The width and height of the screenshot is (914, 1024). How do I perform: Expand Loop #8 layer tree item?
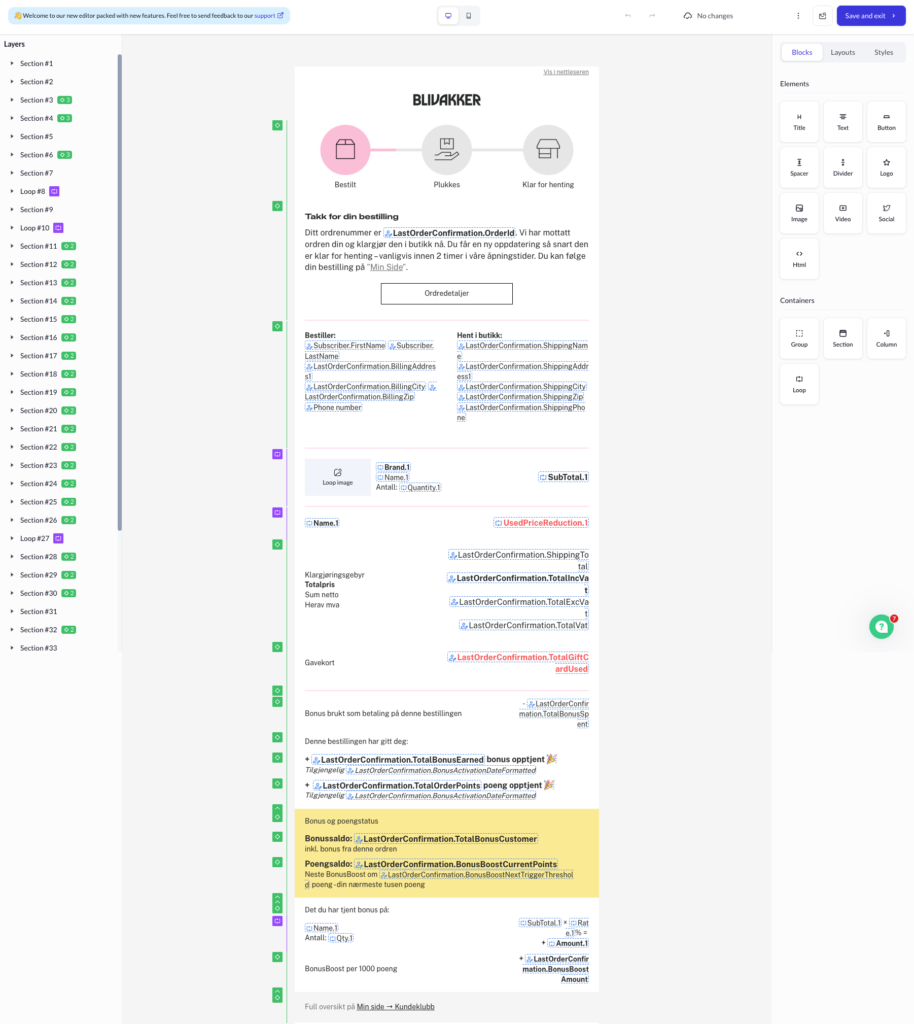12,191
